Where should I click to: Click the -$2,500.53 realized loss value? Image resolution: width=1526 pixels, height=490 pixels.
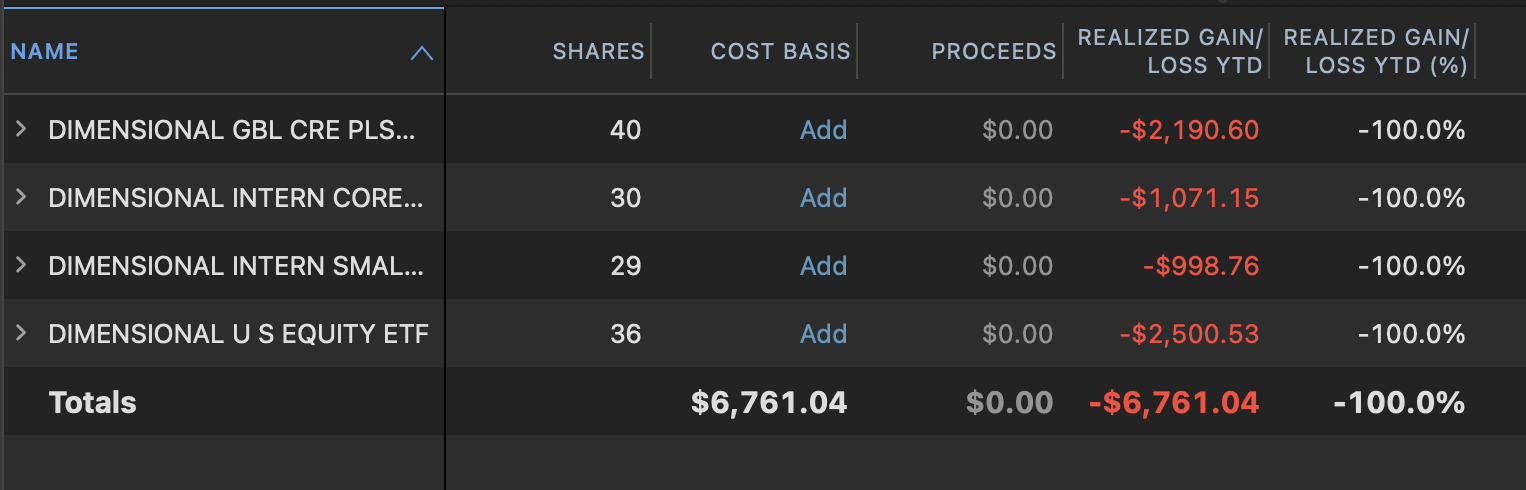[x=1189, y=334]
